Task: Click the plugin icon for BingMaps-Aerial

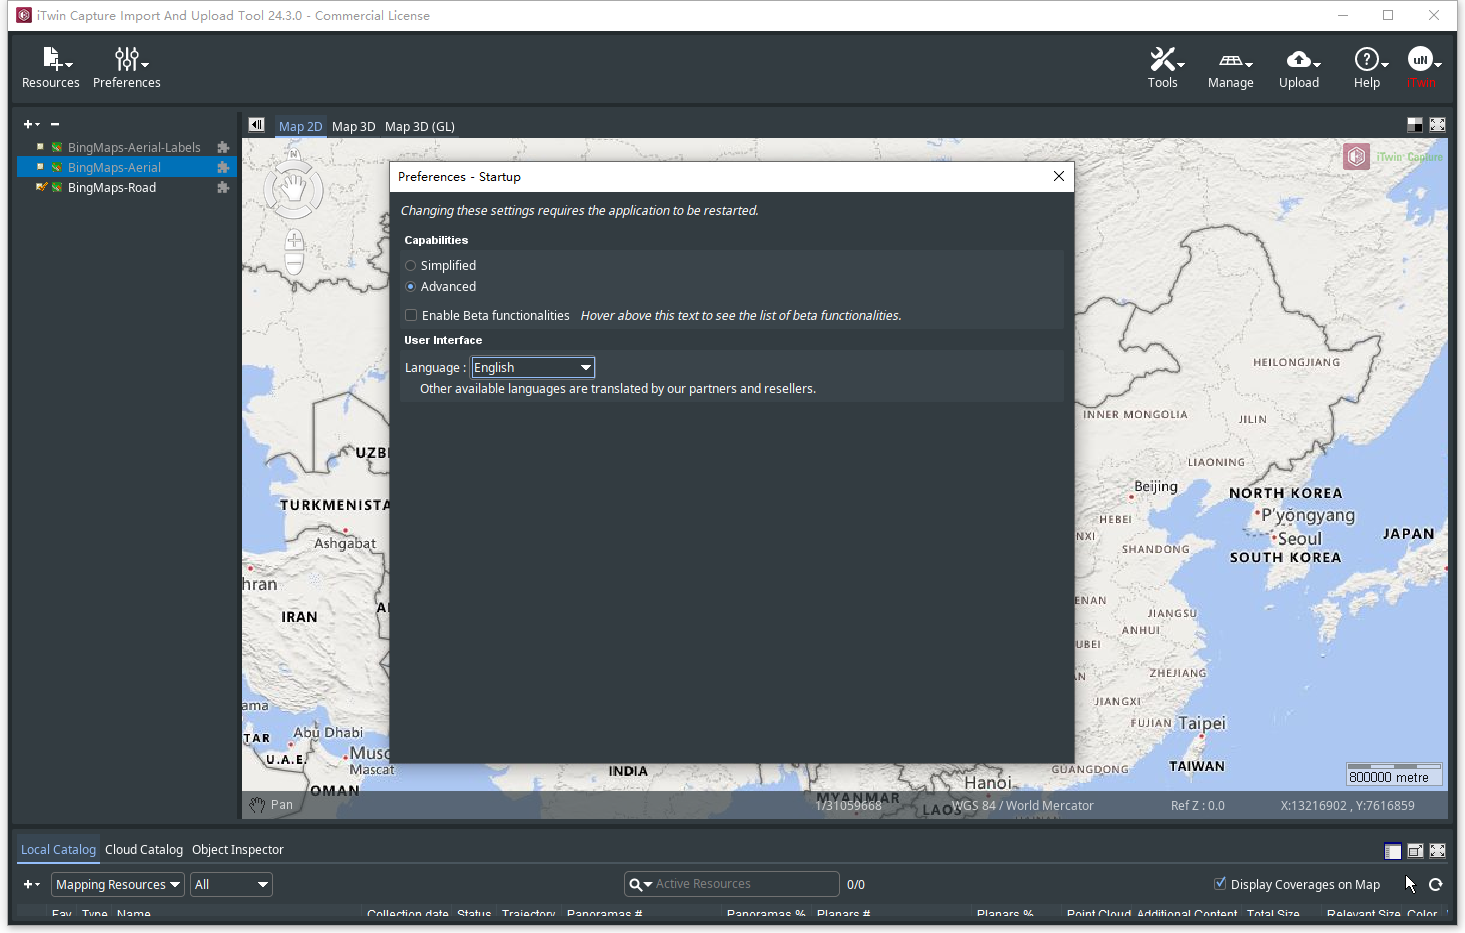Action: (223, 167)
